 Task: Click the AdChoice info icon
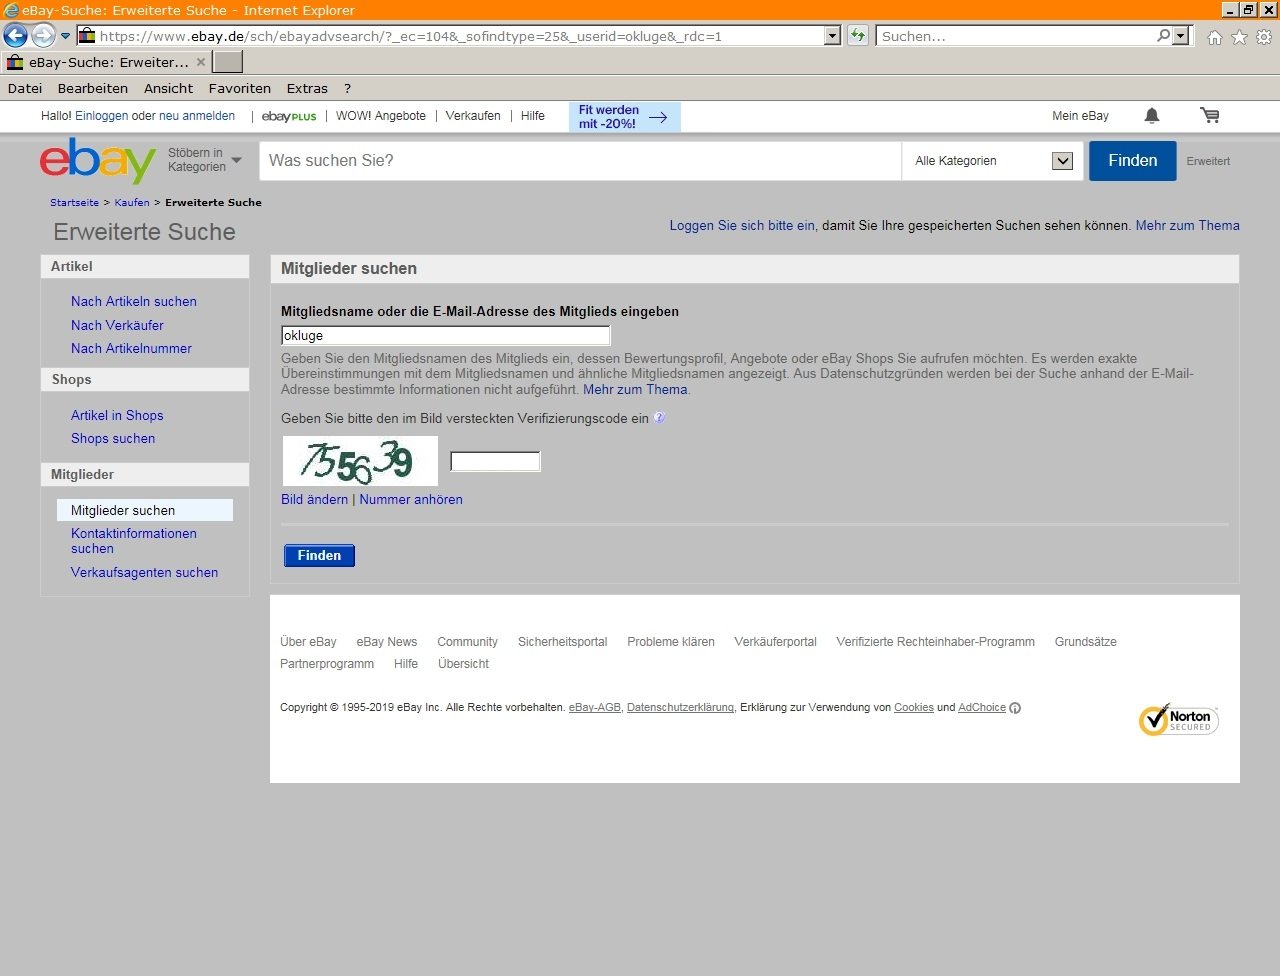click(1015, 708)
